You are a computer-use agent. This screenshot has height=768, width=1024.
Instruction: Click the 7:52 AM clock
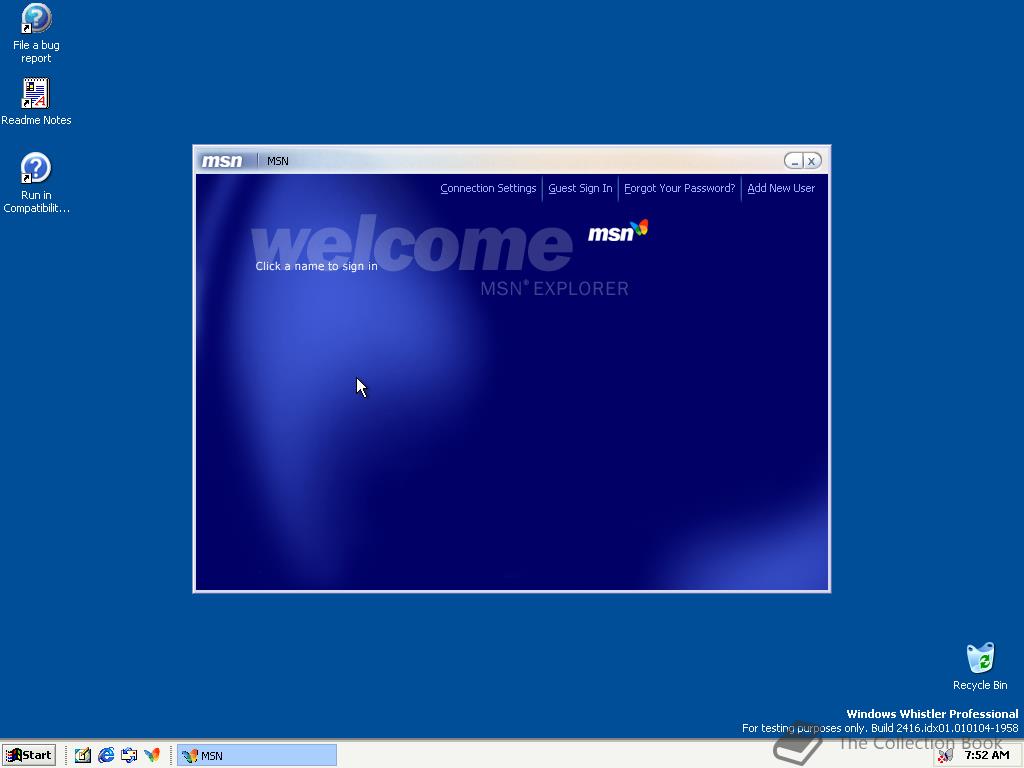coord(987,755)
